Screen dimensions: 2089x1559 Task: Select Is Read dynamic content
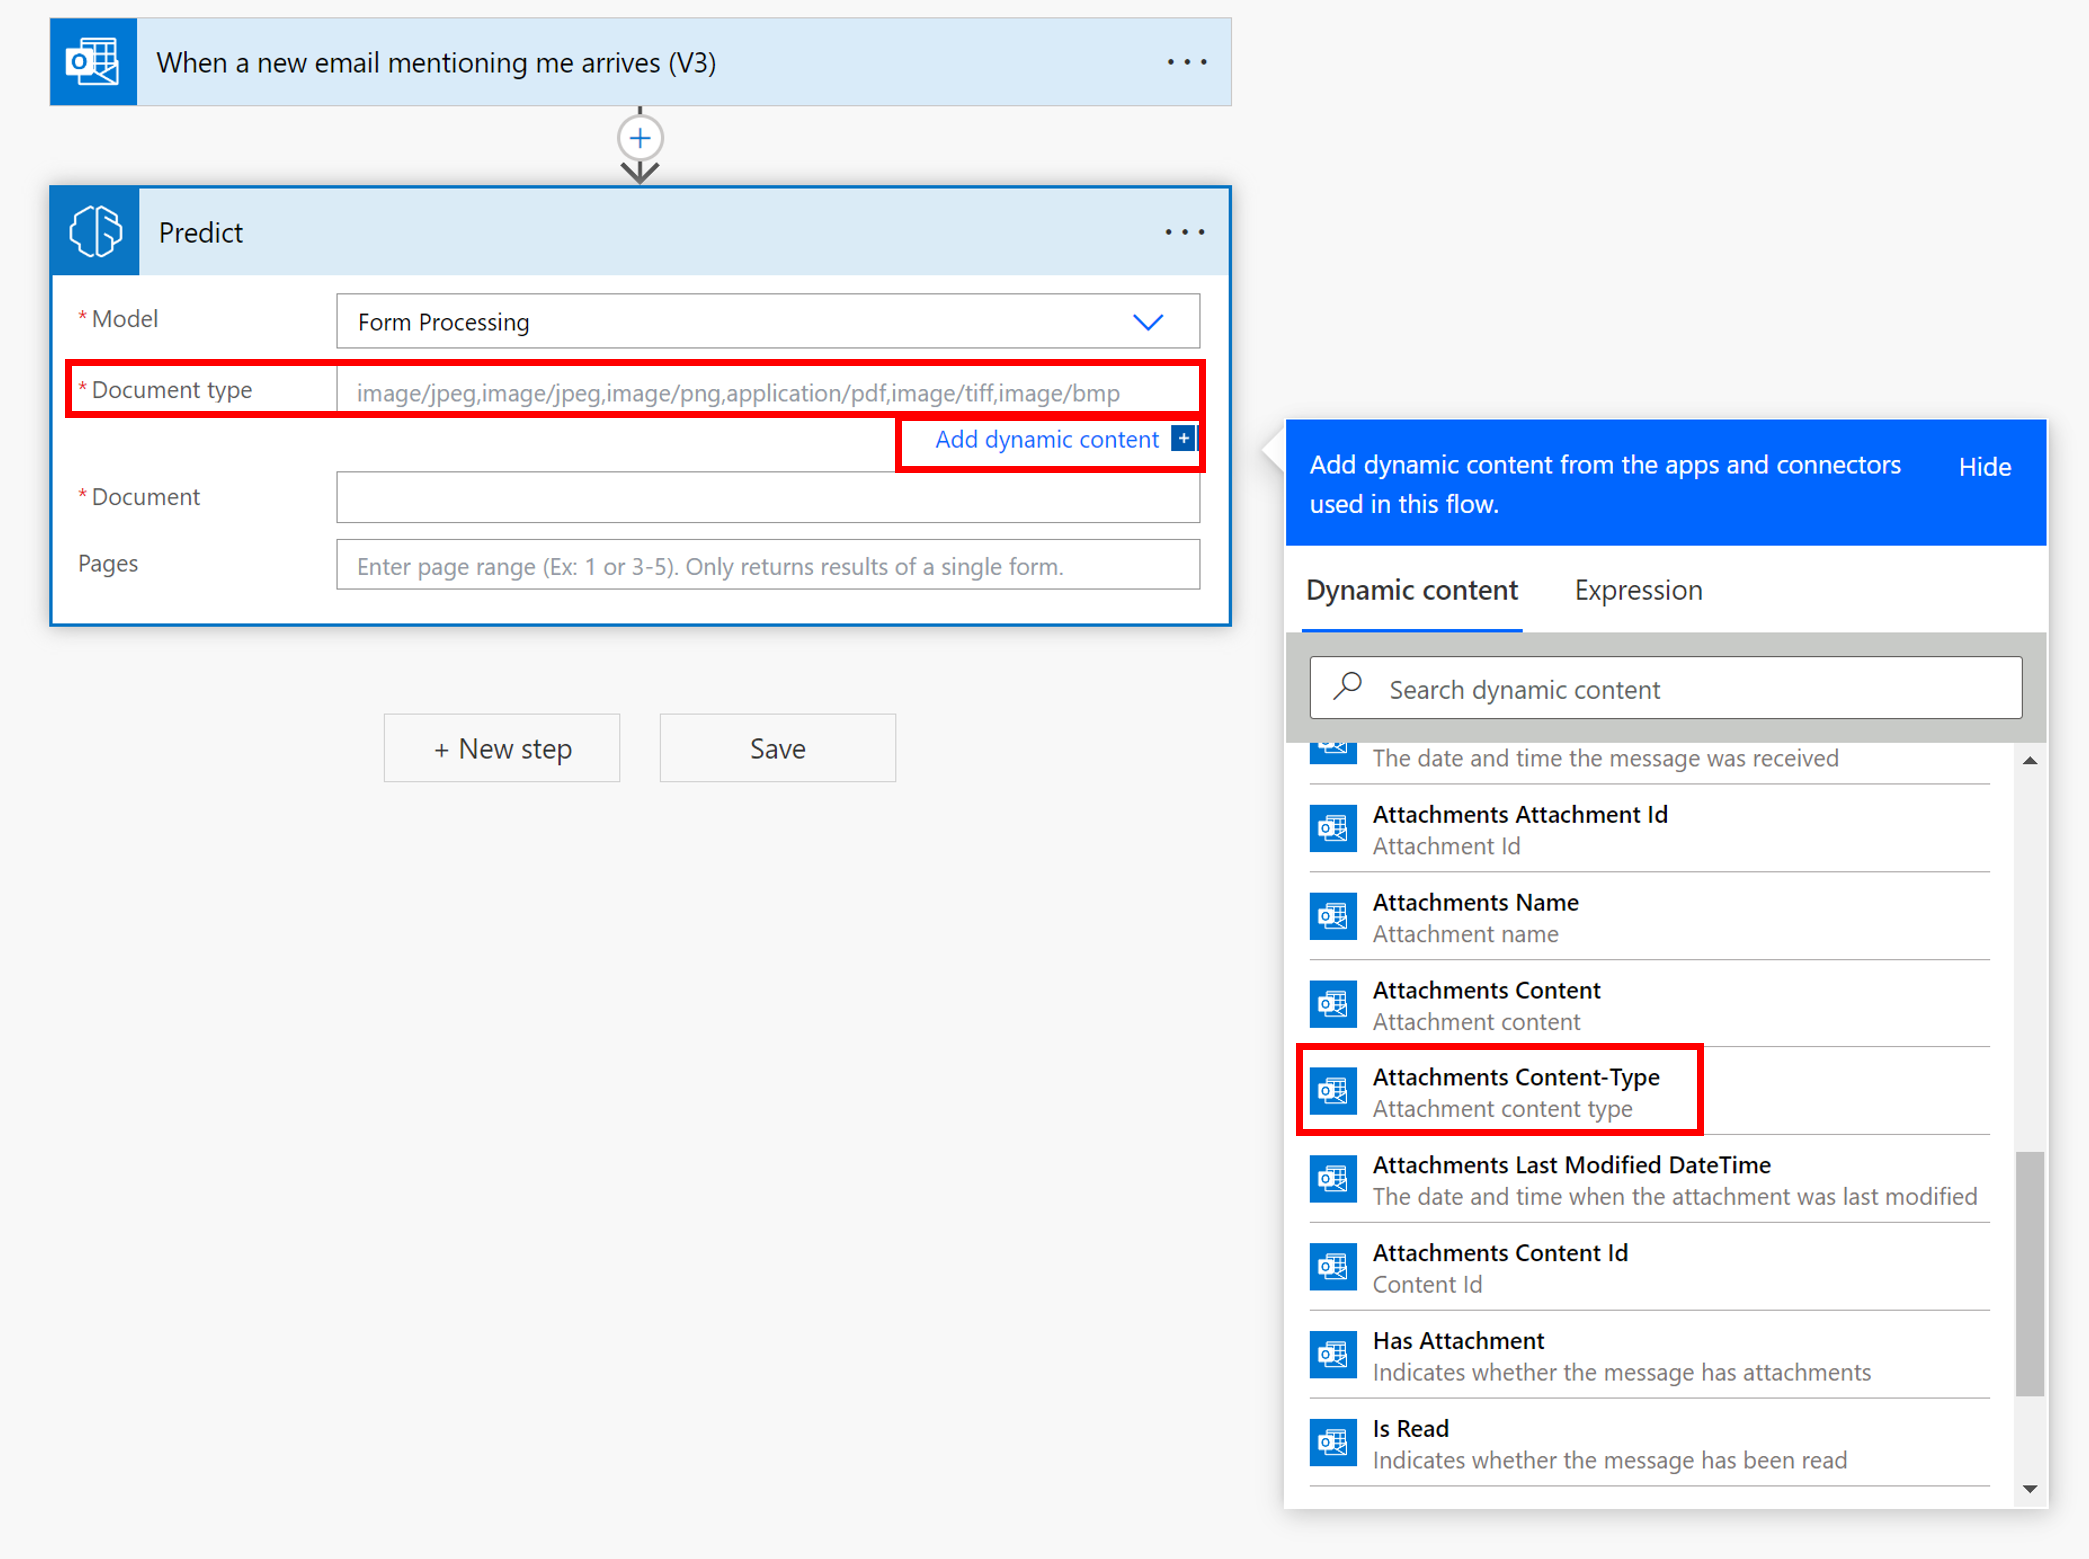[x=1650, y=1443]
